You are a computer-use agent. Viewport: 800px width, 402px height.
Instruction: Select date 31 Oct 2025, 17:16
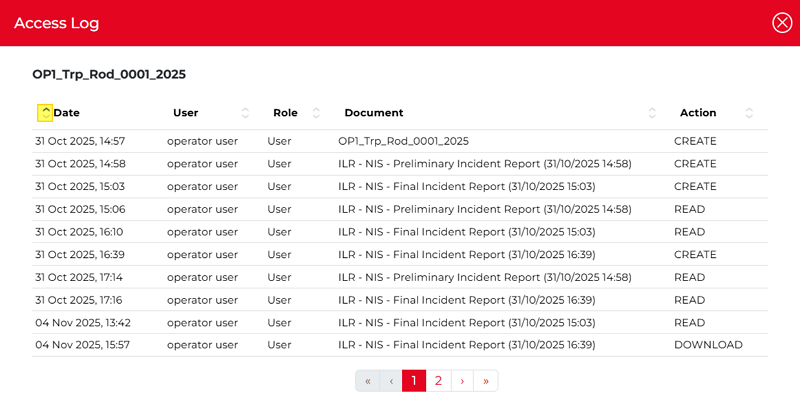pyautogui.click(x=79, y=300)
